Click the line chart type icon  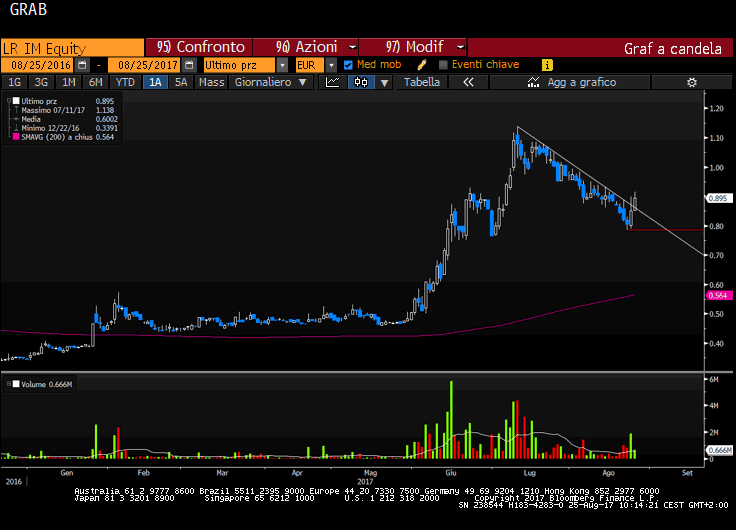point(333,82)
